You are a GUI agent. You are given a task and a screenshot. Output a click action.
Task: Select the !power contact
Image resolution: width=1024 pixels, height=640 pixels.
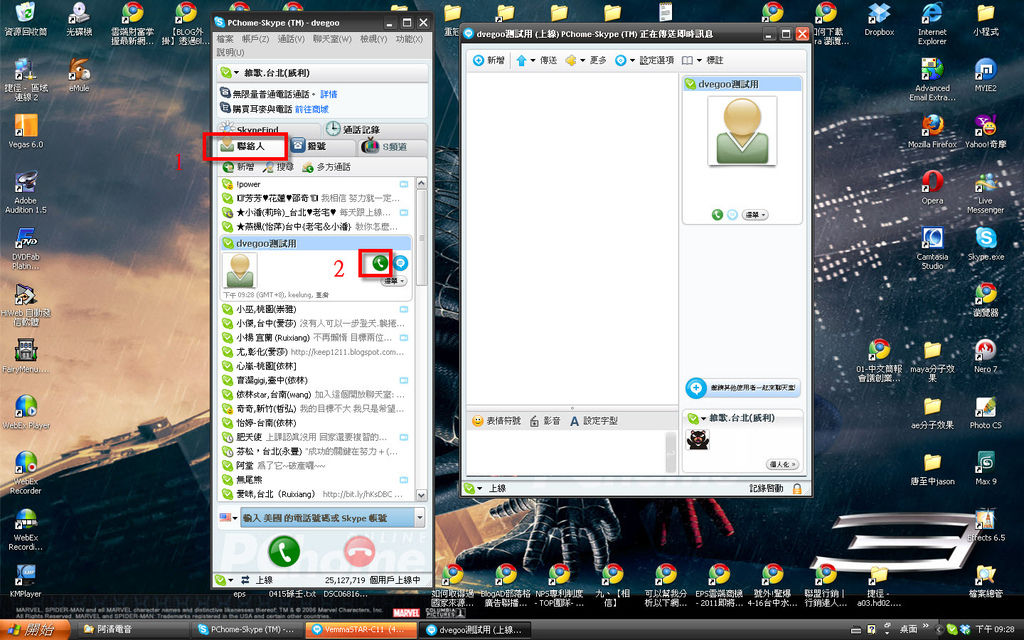[315, 184]
